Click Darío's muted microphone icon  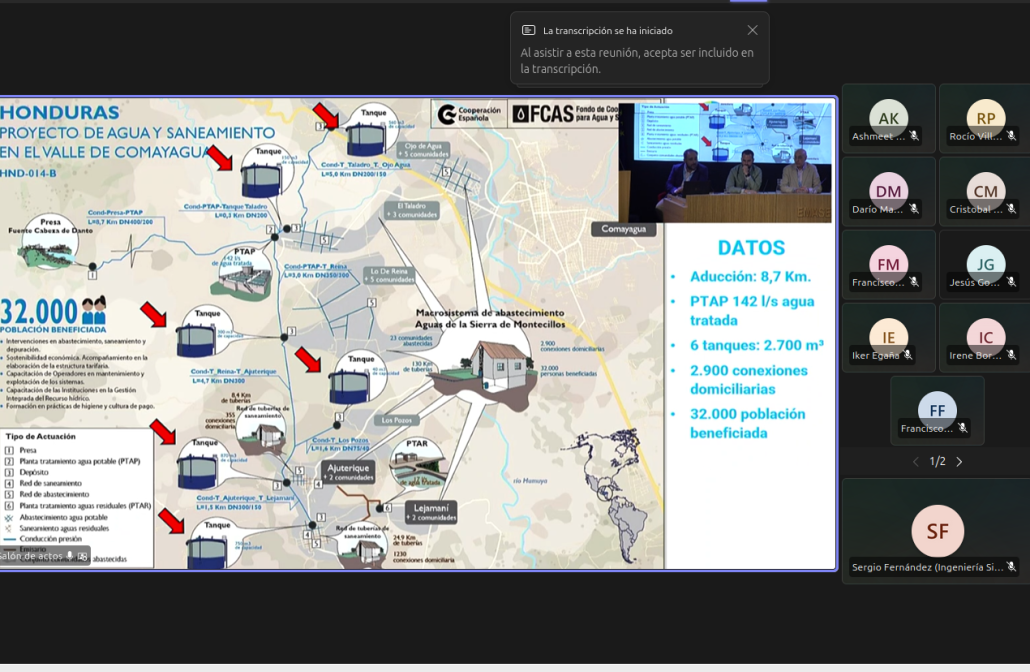point(914,209)
